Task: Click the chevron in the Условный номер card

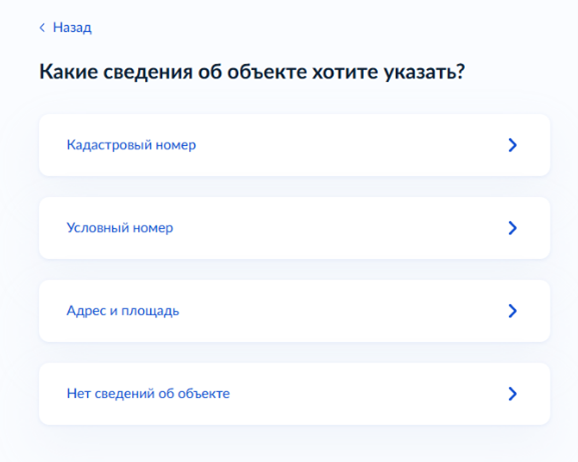Action: click(512, 228)
